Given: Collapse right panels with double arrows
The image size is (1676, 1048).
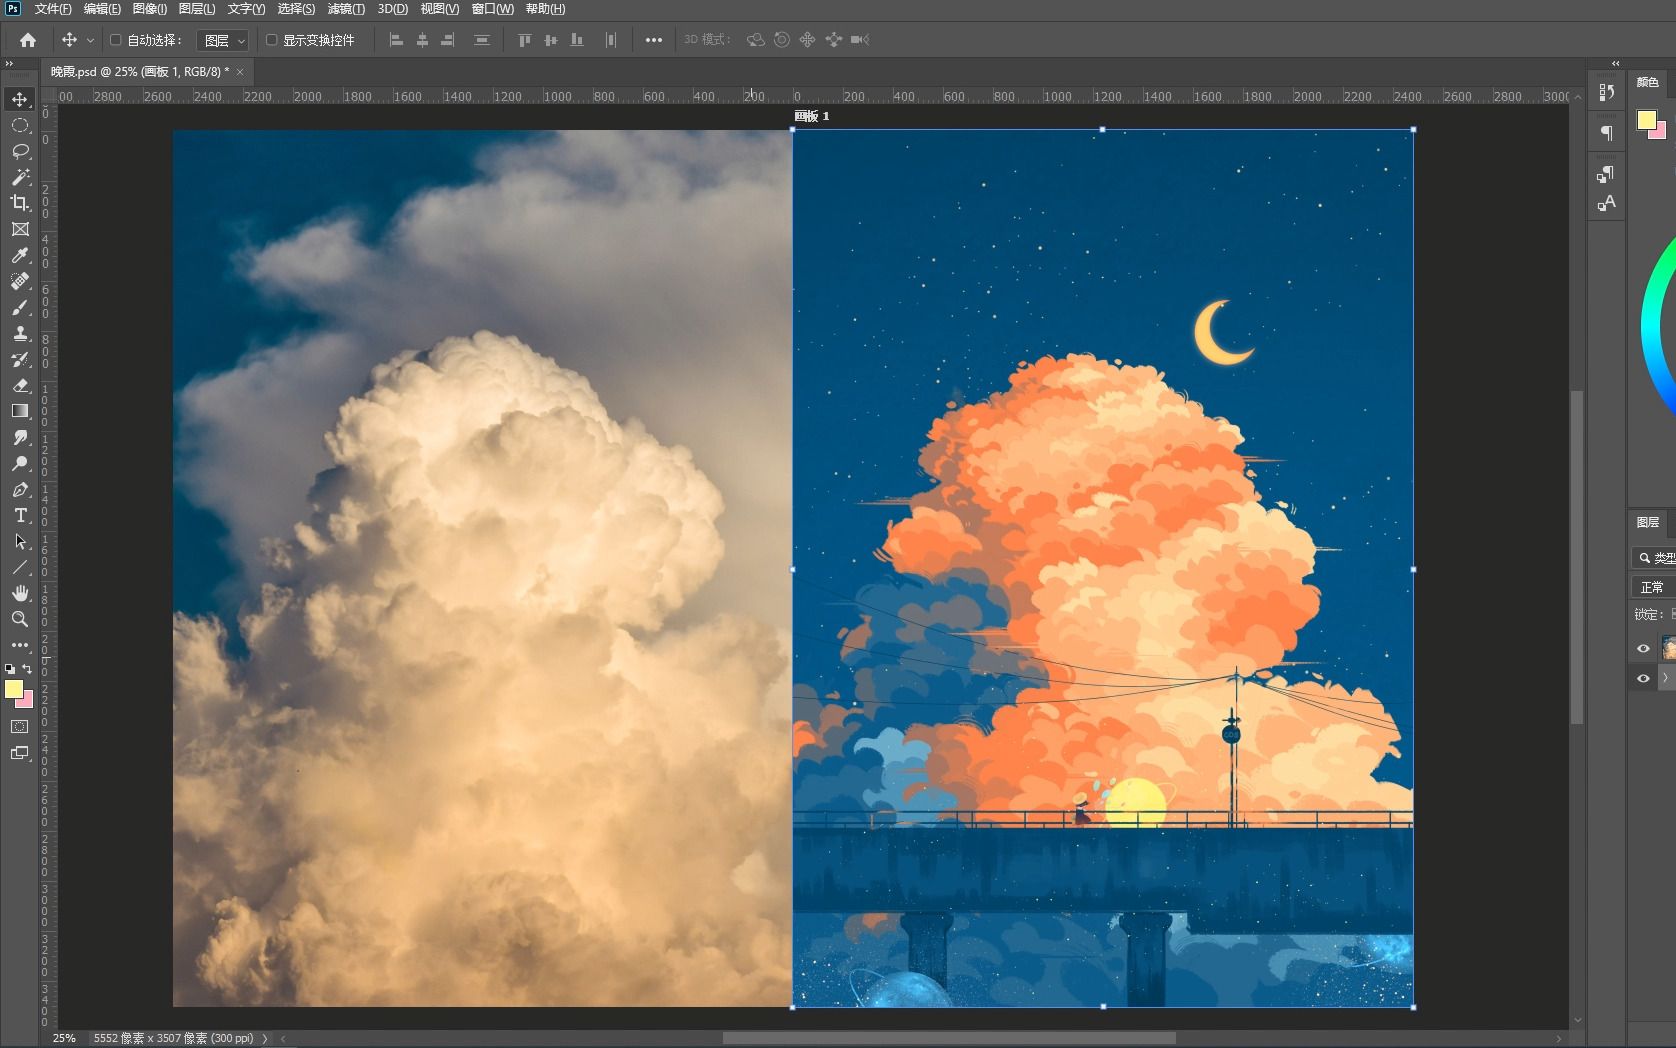Looking at the screenshot, I should click(x=1615, y=63).
